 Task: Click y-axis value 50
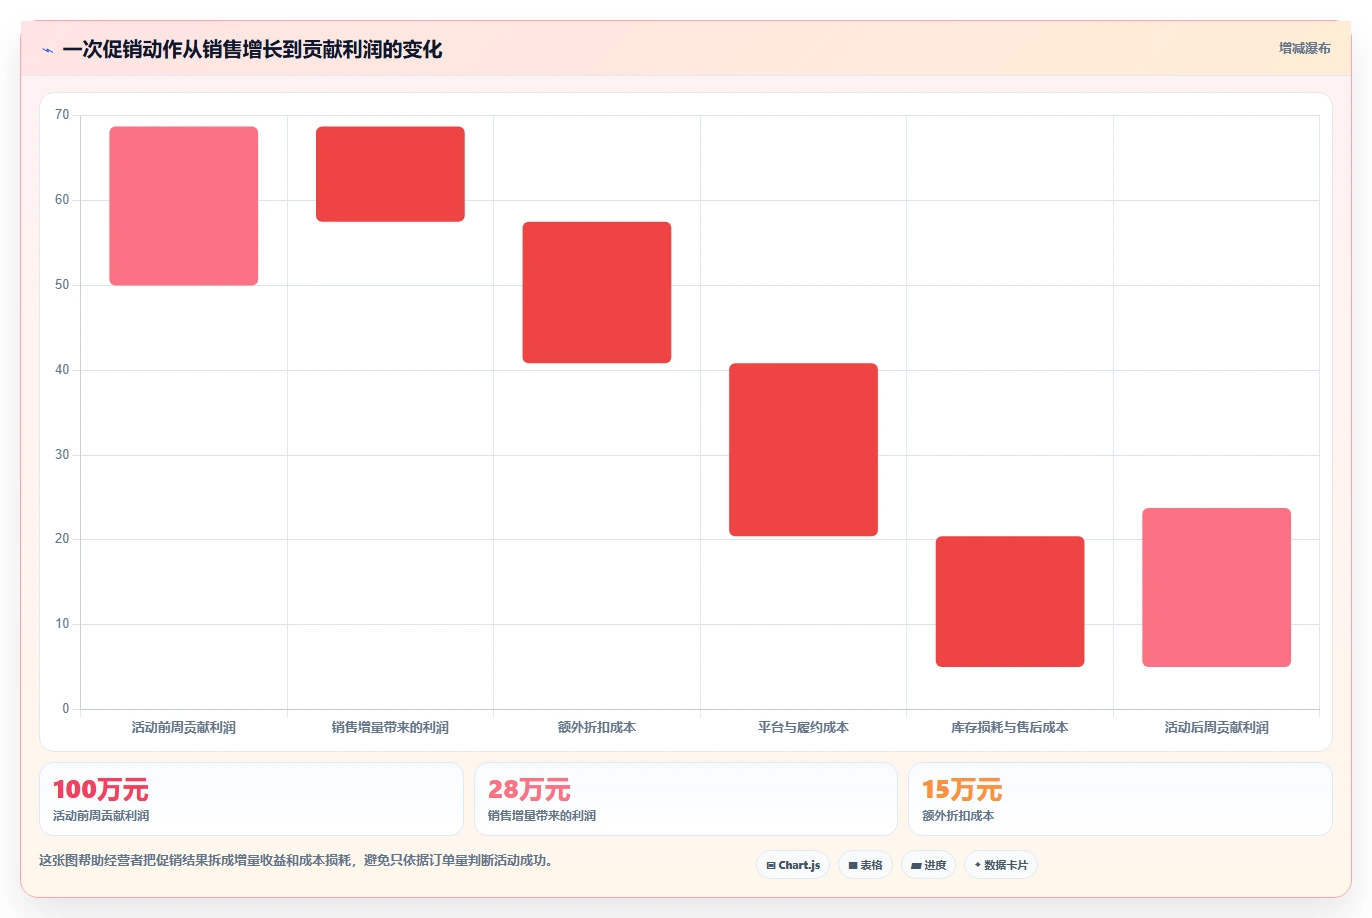click(62, 285)
